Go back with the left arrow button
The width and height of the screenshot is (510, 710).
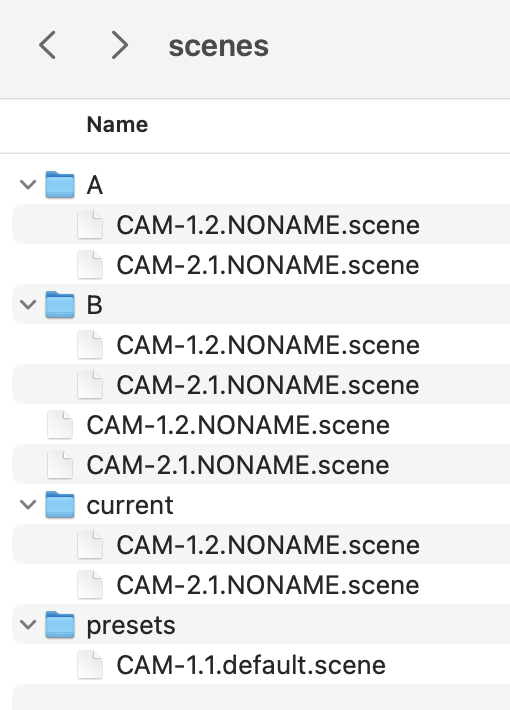coord(48,45)
